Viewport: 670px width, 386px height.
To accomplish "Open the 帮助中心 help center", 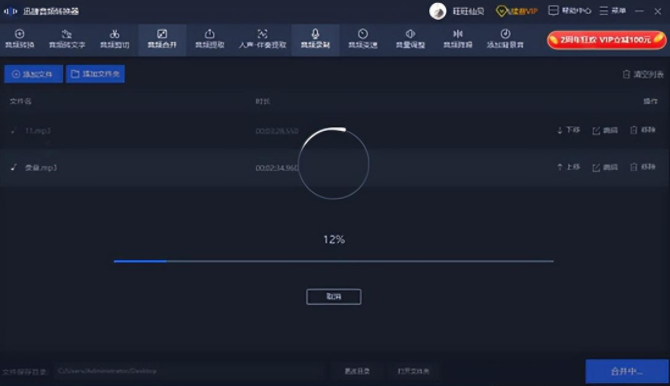I will click(x=570, y=11).
